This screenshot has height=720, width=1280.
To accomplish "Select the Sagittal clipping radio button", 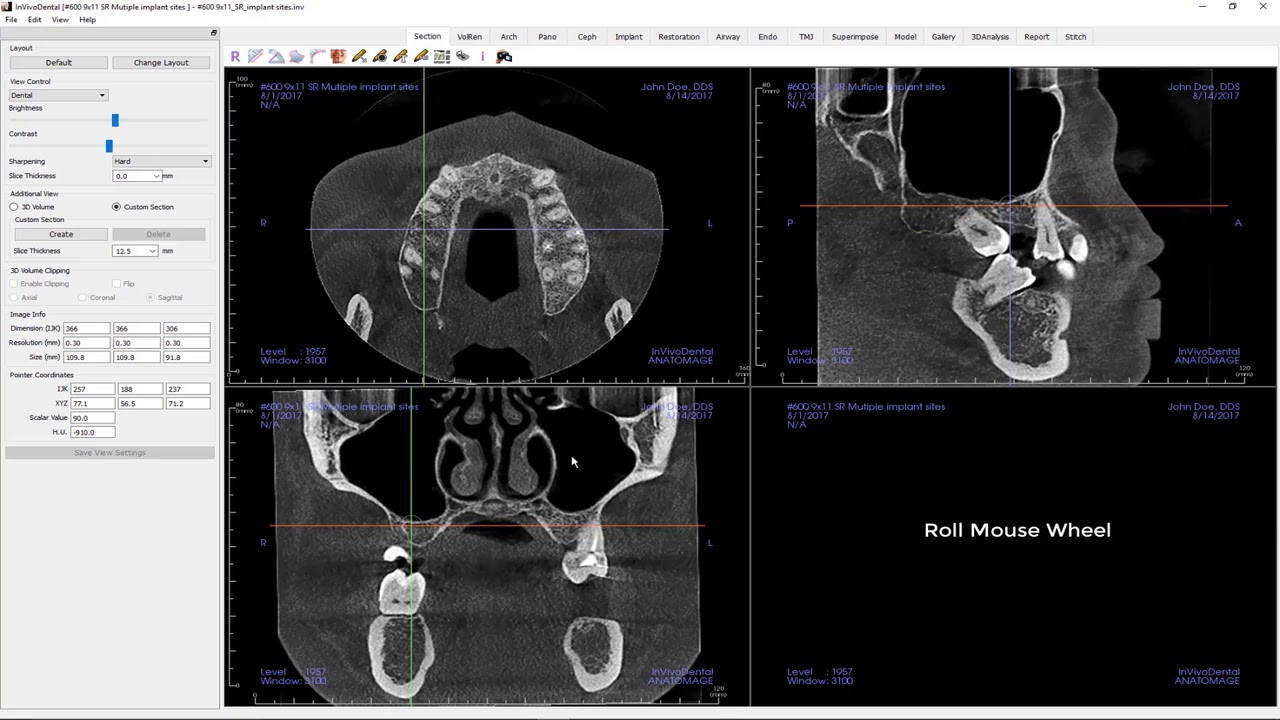I will click(x=150, y=298).
